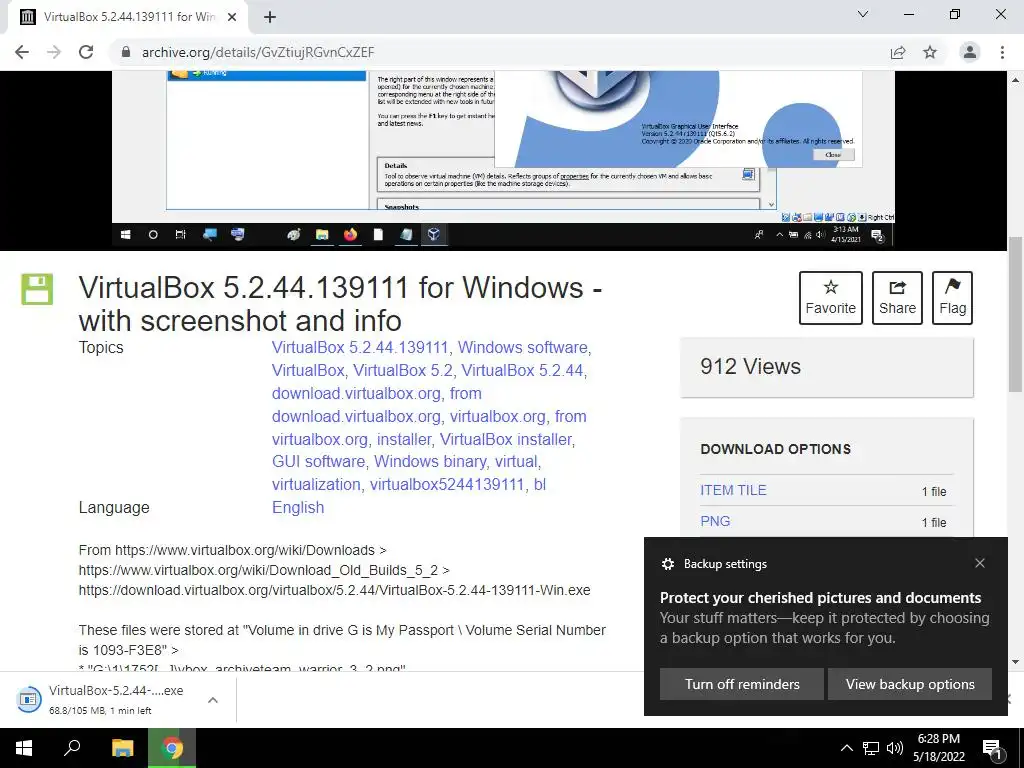Open volume control in tray

pos(895,748)
